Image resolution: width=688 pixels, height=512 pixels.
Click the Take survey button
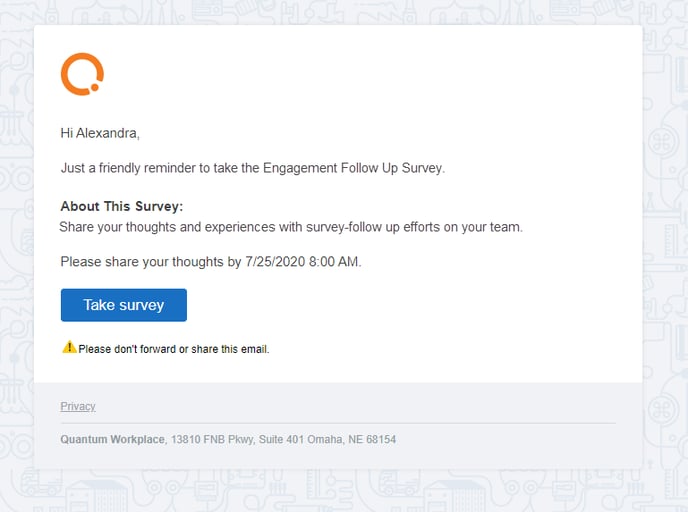click(x=124, y=305)
